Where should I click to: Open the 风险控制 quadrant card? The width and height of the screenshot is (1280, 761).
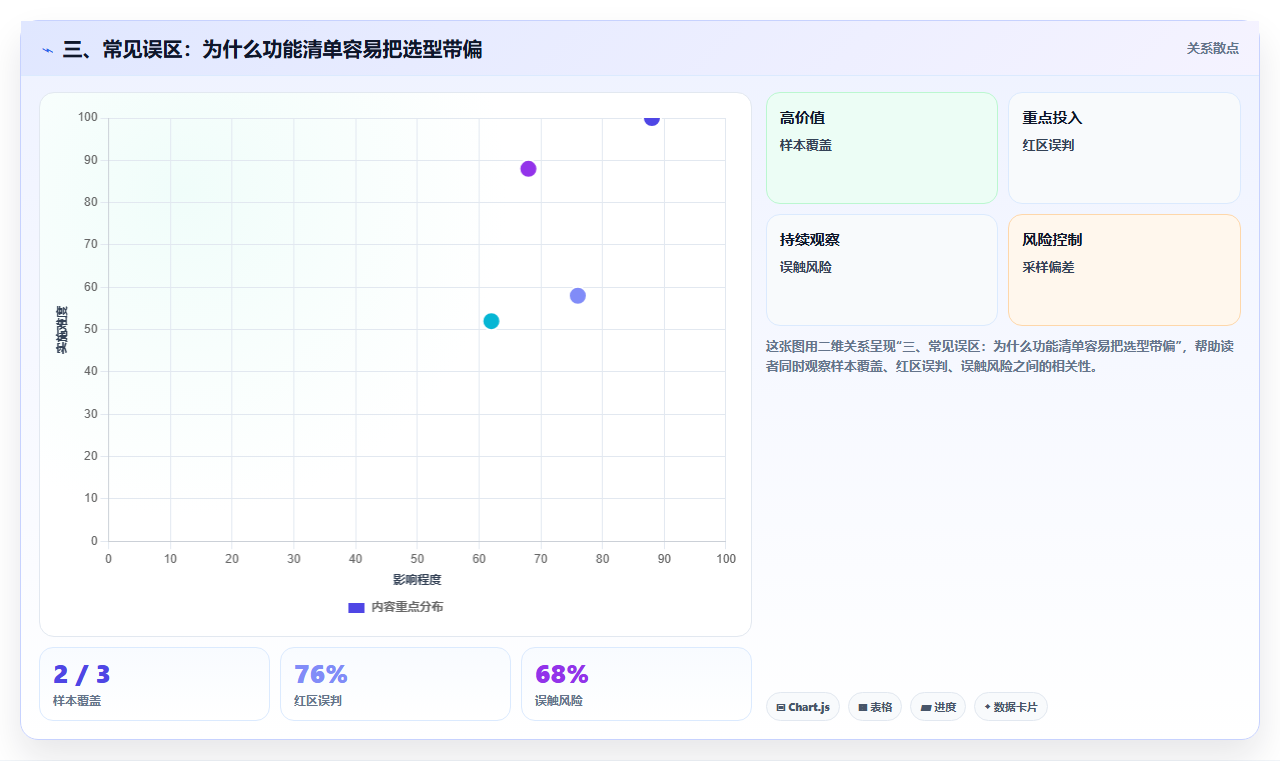click(1124, 270)
